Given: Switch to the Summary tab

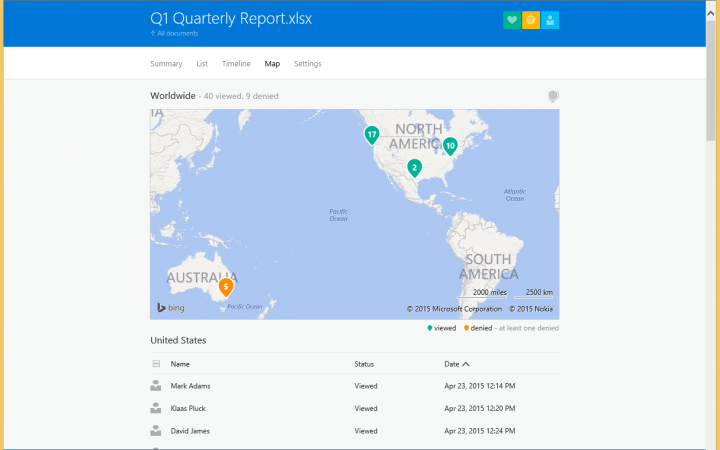Looking at the screenshot, I should click(166, 64).
